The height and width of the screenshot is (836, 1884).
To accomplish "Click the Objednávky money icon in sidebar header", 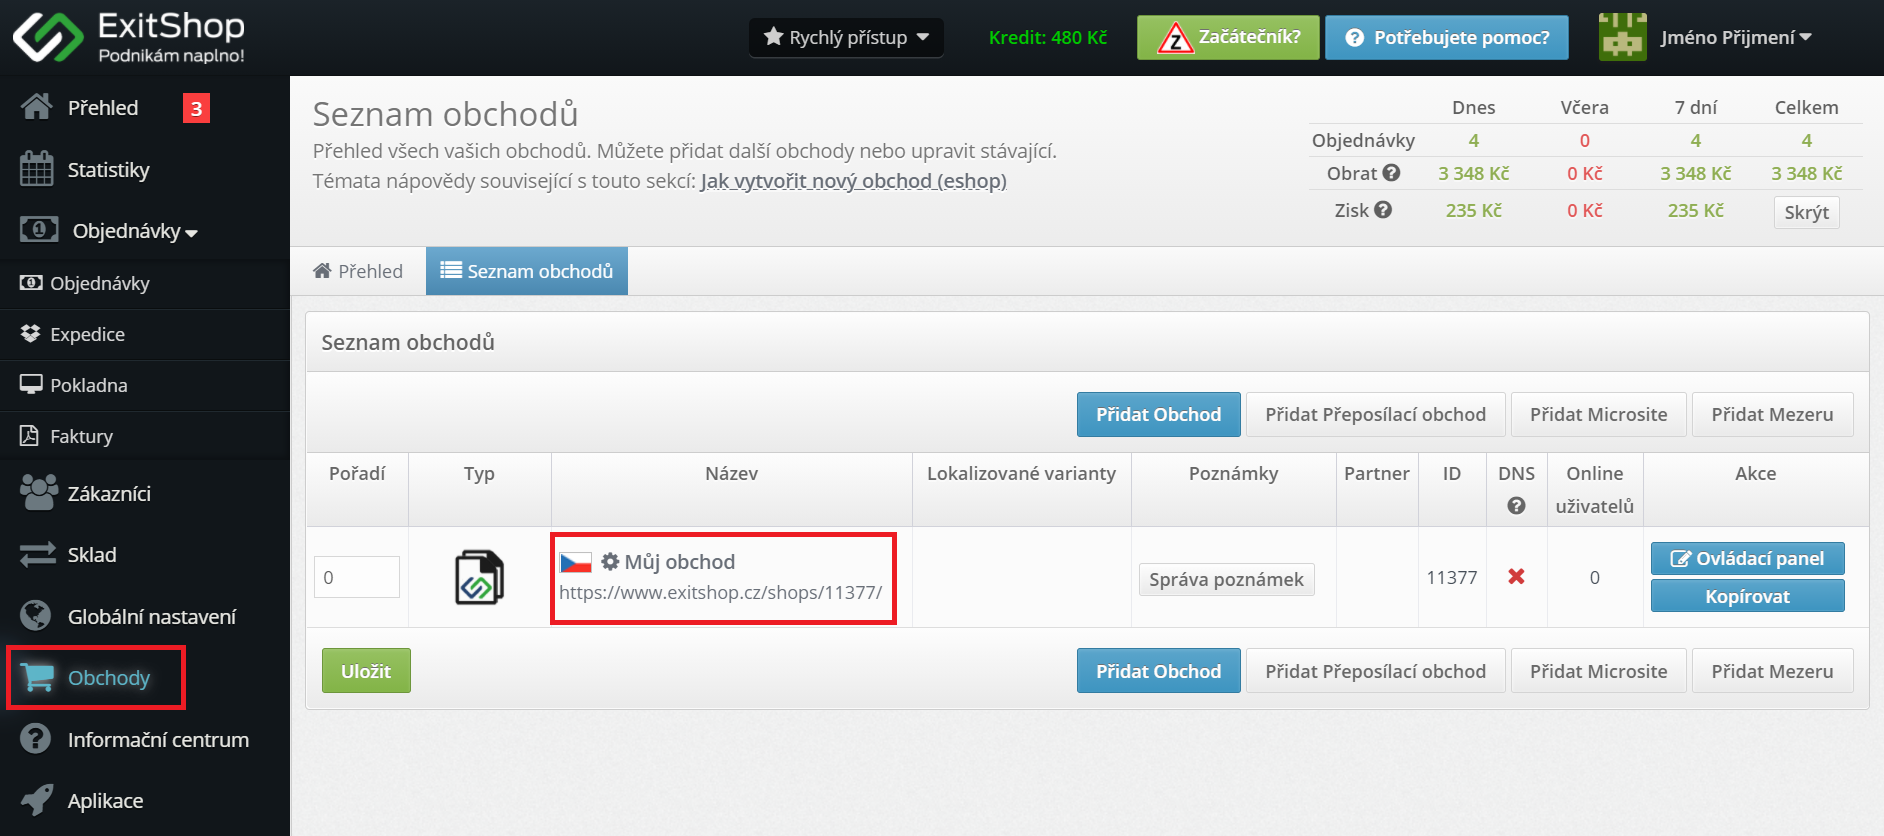I will coord(39,230).
